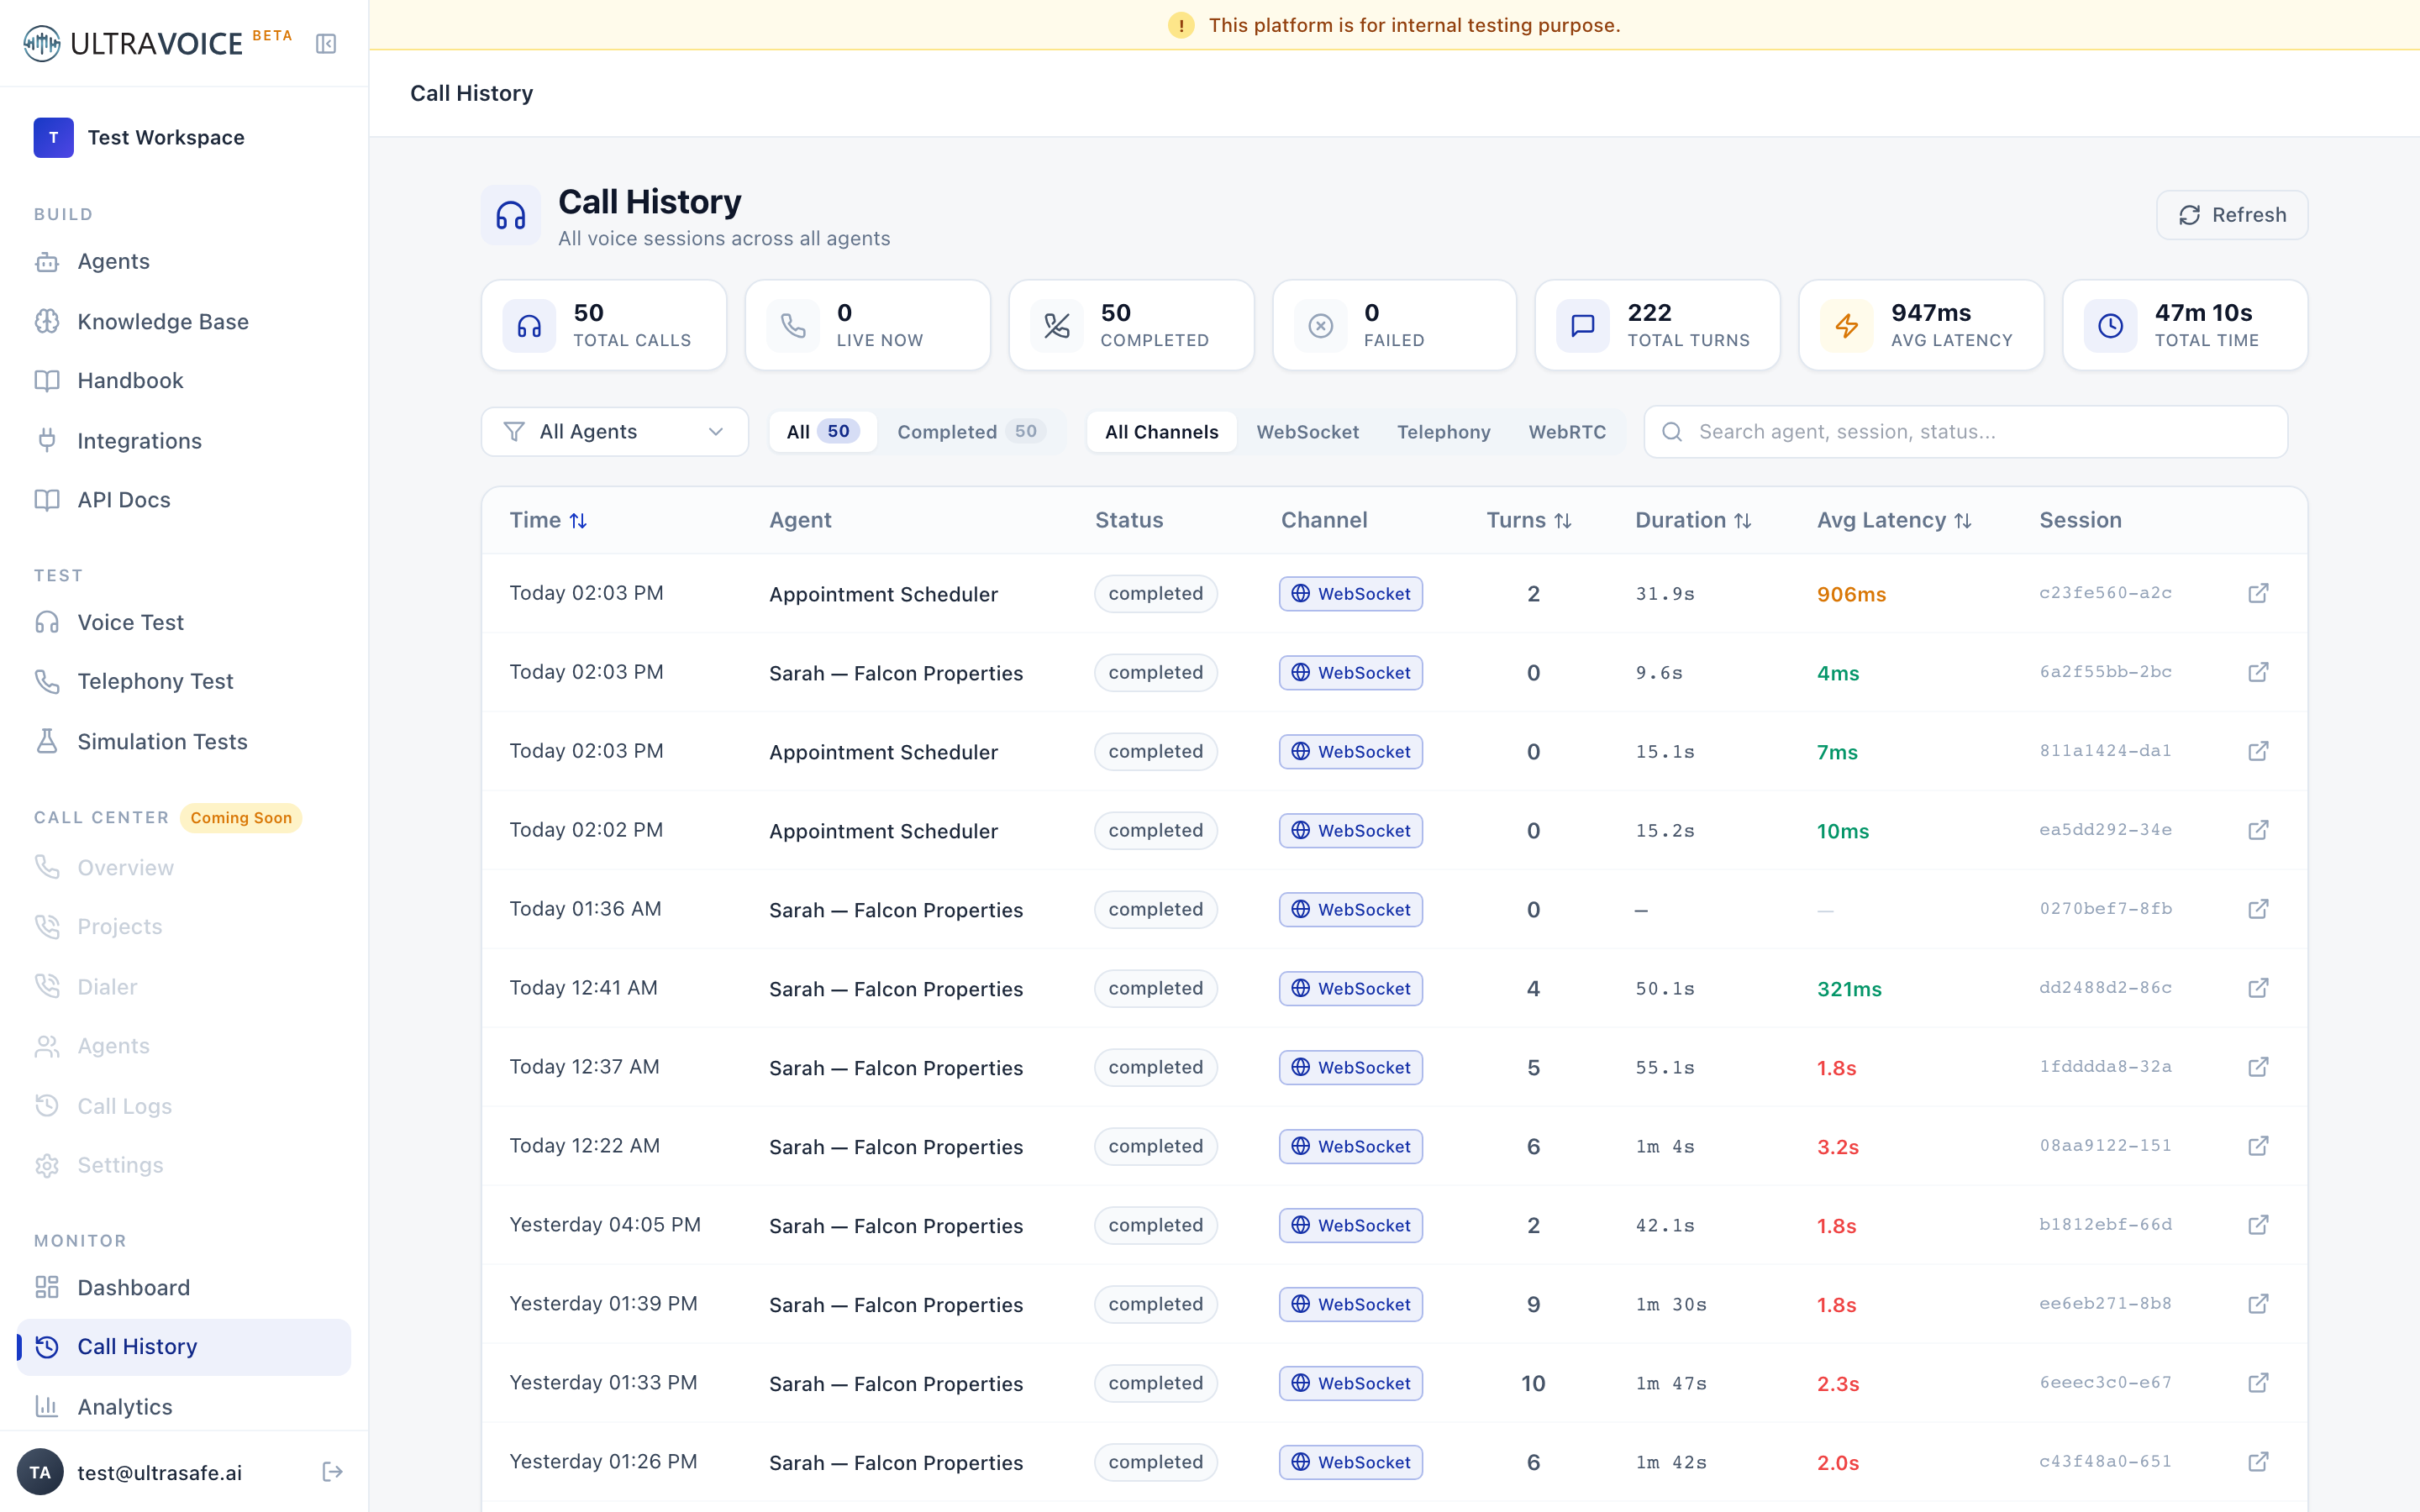Click session id 'dd2488d2-86c'

tap(2105, 988)
